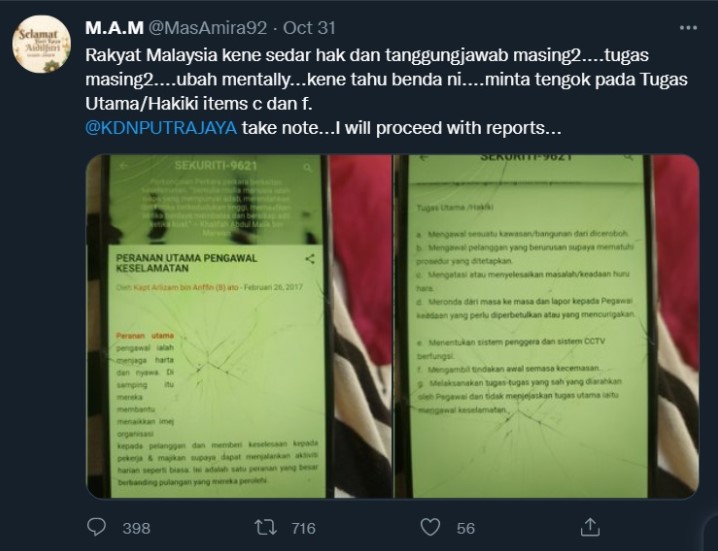Tap search icon in left phone photo header

point(307,168)
